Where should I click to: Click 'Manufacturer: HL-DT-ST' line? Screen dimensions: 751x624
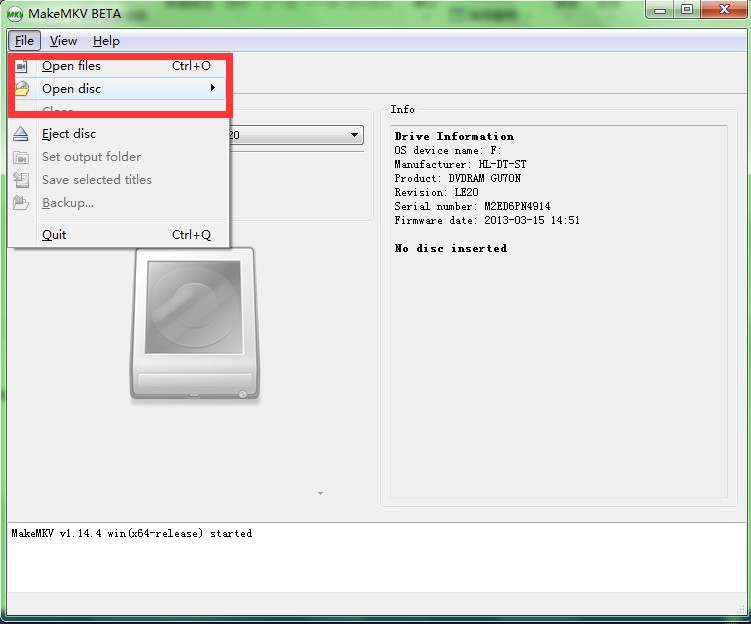460,164
